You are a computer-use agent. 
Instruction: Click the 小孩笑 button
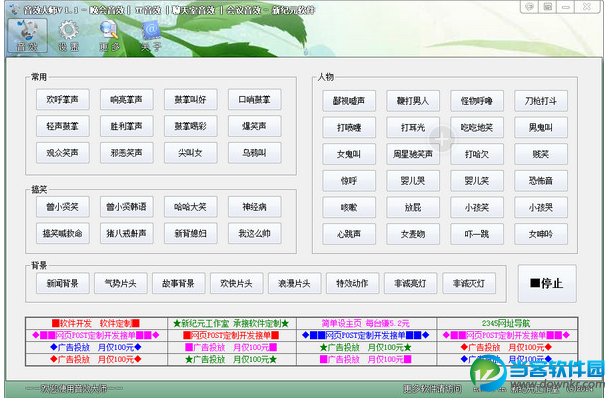tap(477, 208)
